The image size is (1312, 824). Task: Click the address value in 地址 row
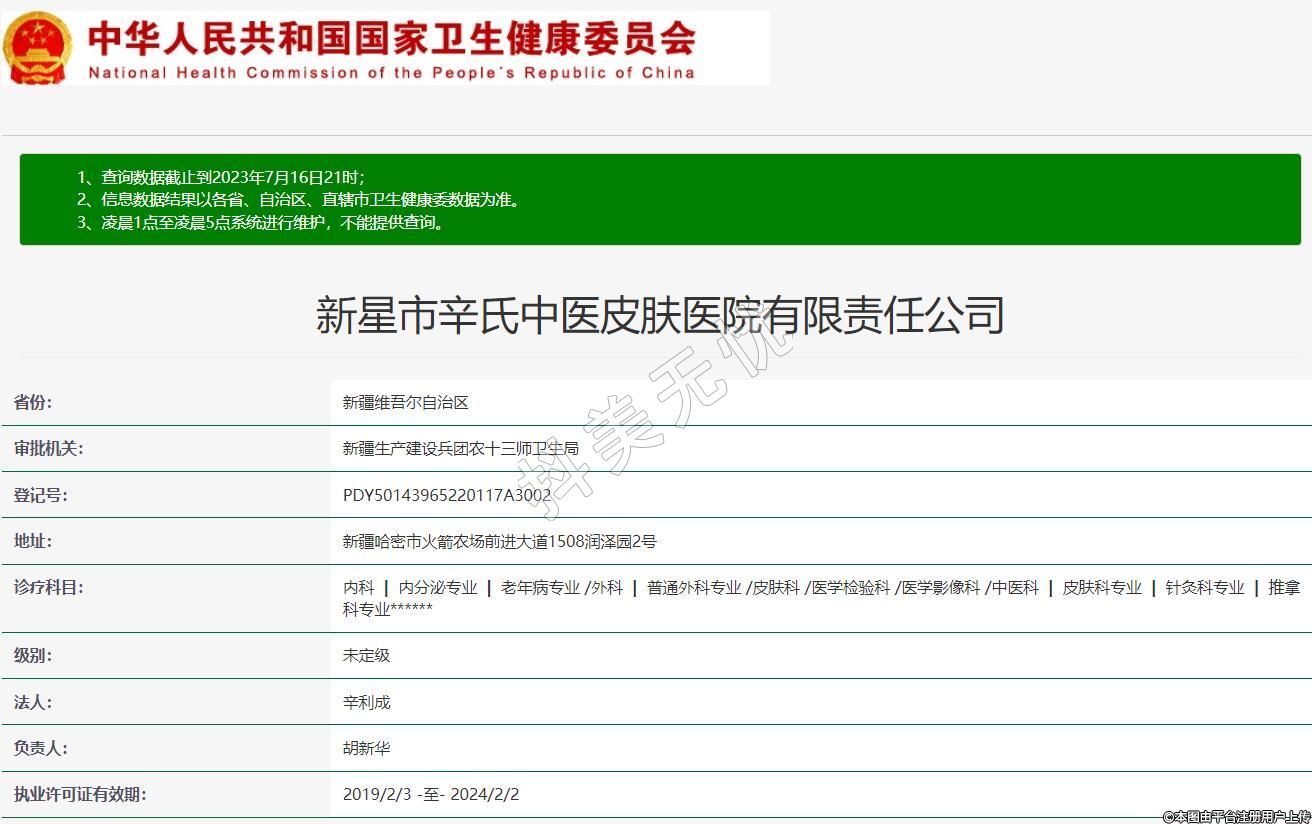(x=499, y=541)
